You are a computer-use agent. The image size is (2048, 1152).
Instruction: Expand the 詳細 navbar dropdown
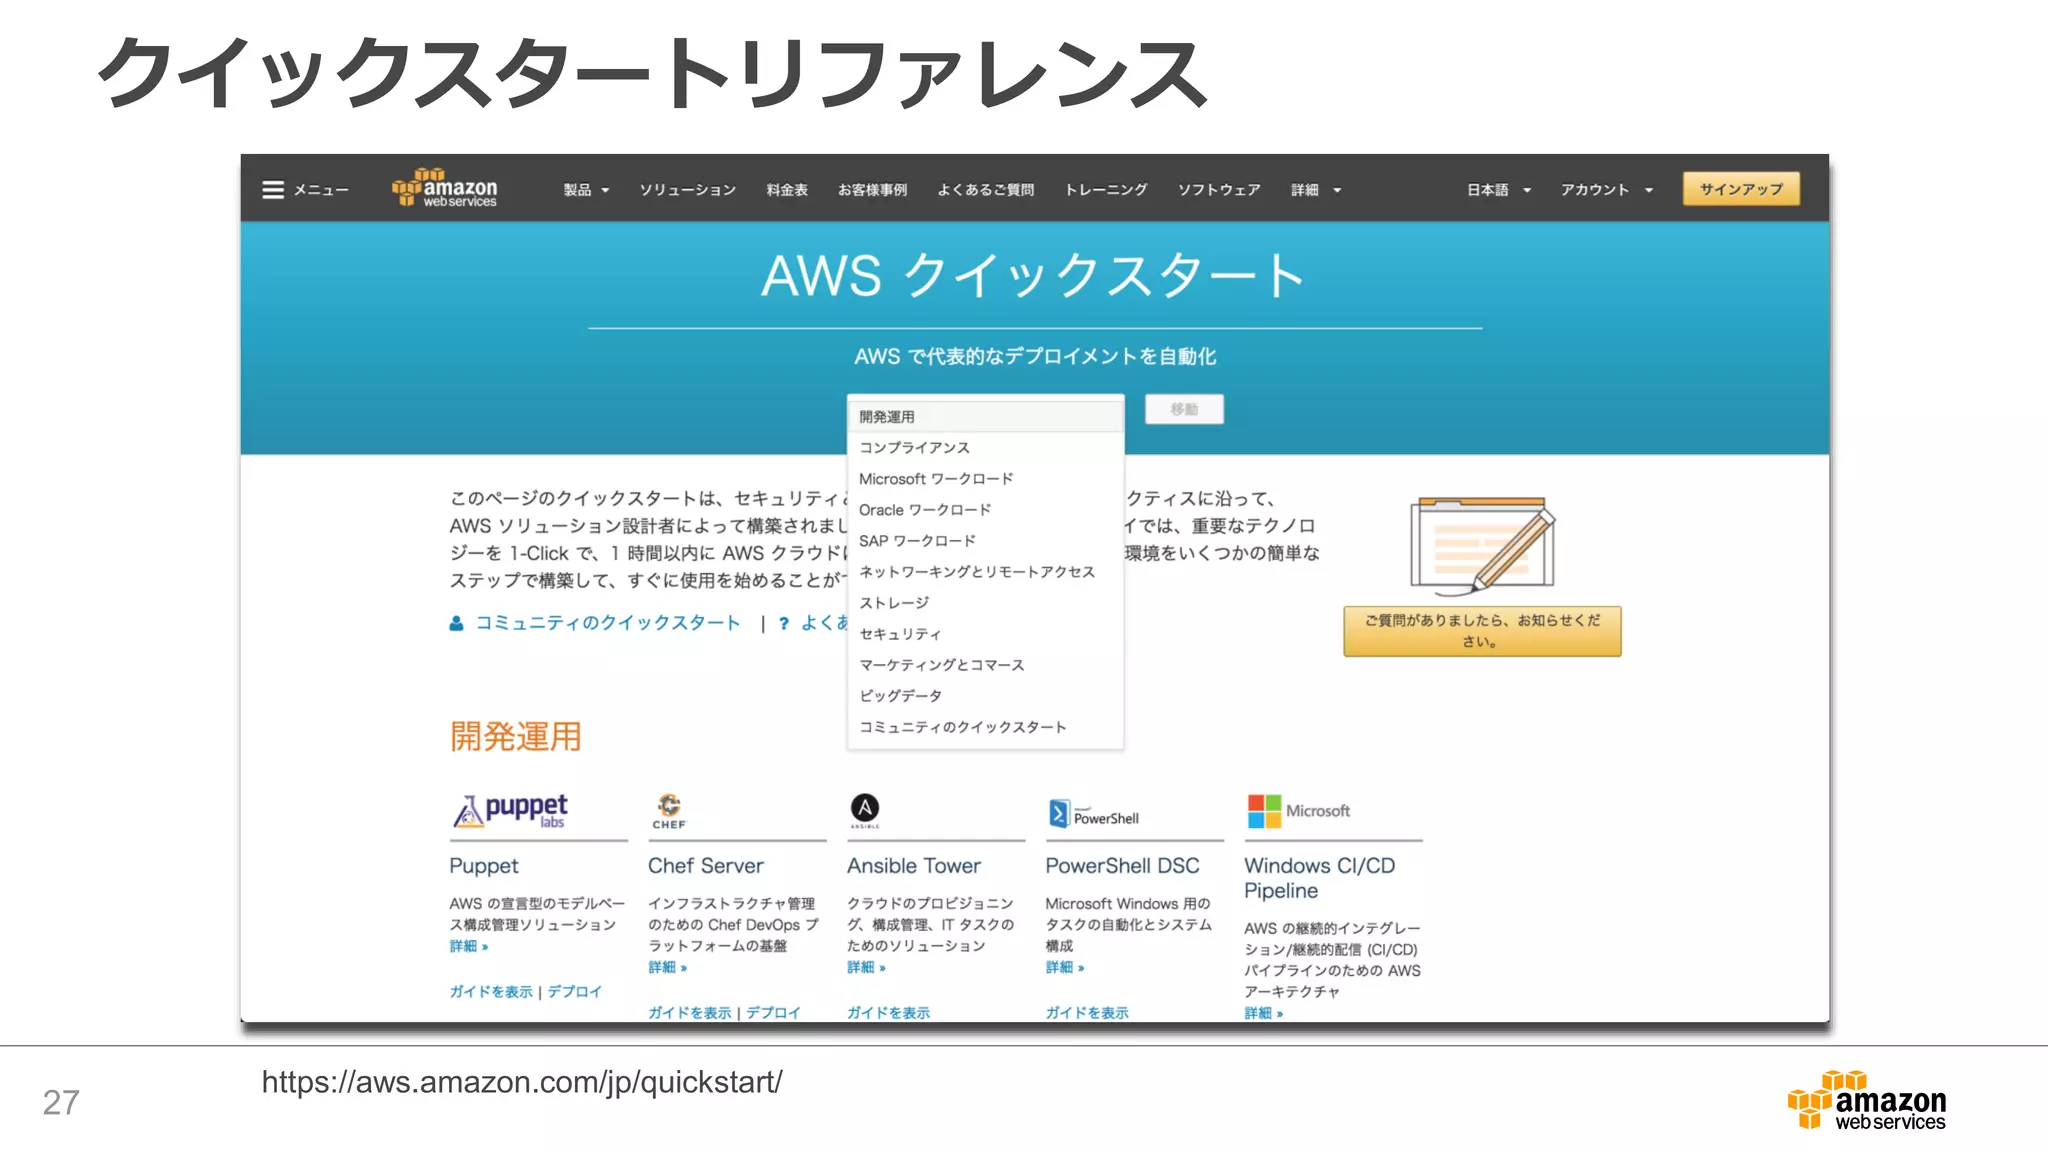1316,190
